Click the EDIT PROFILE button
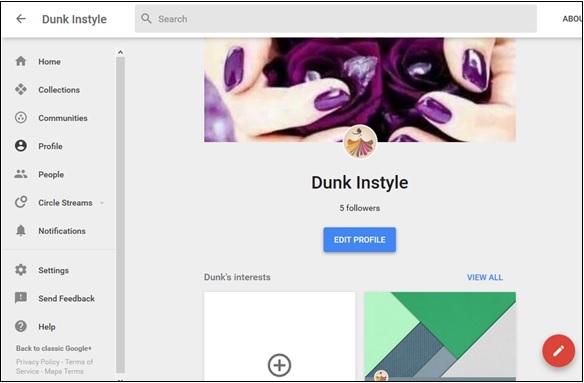Screen dimensions: 584x383 (359, 240)
